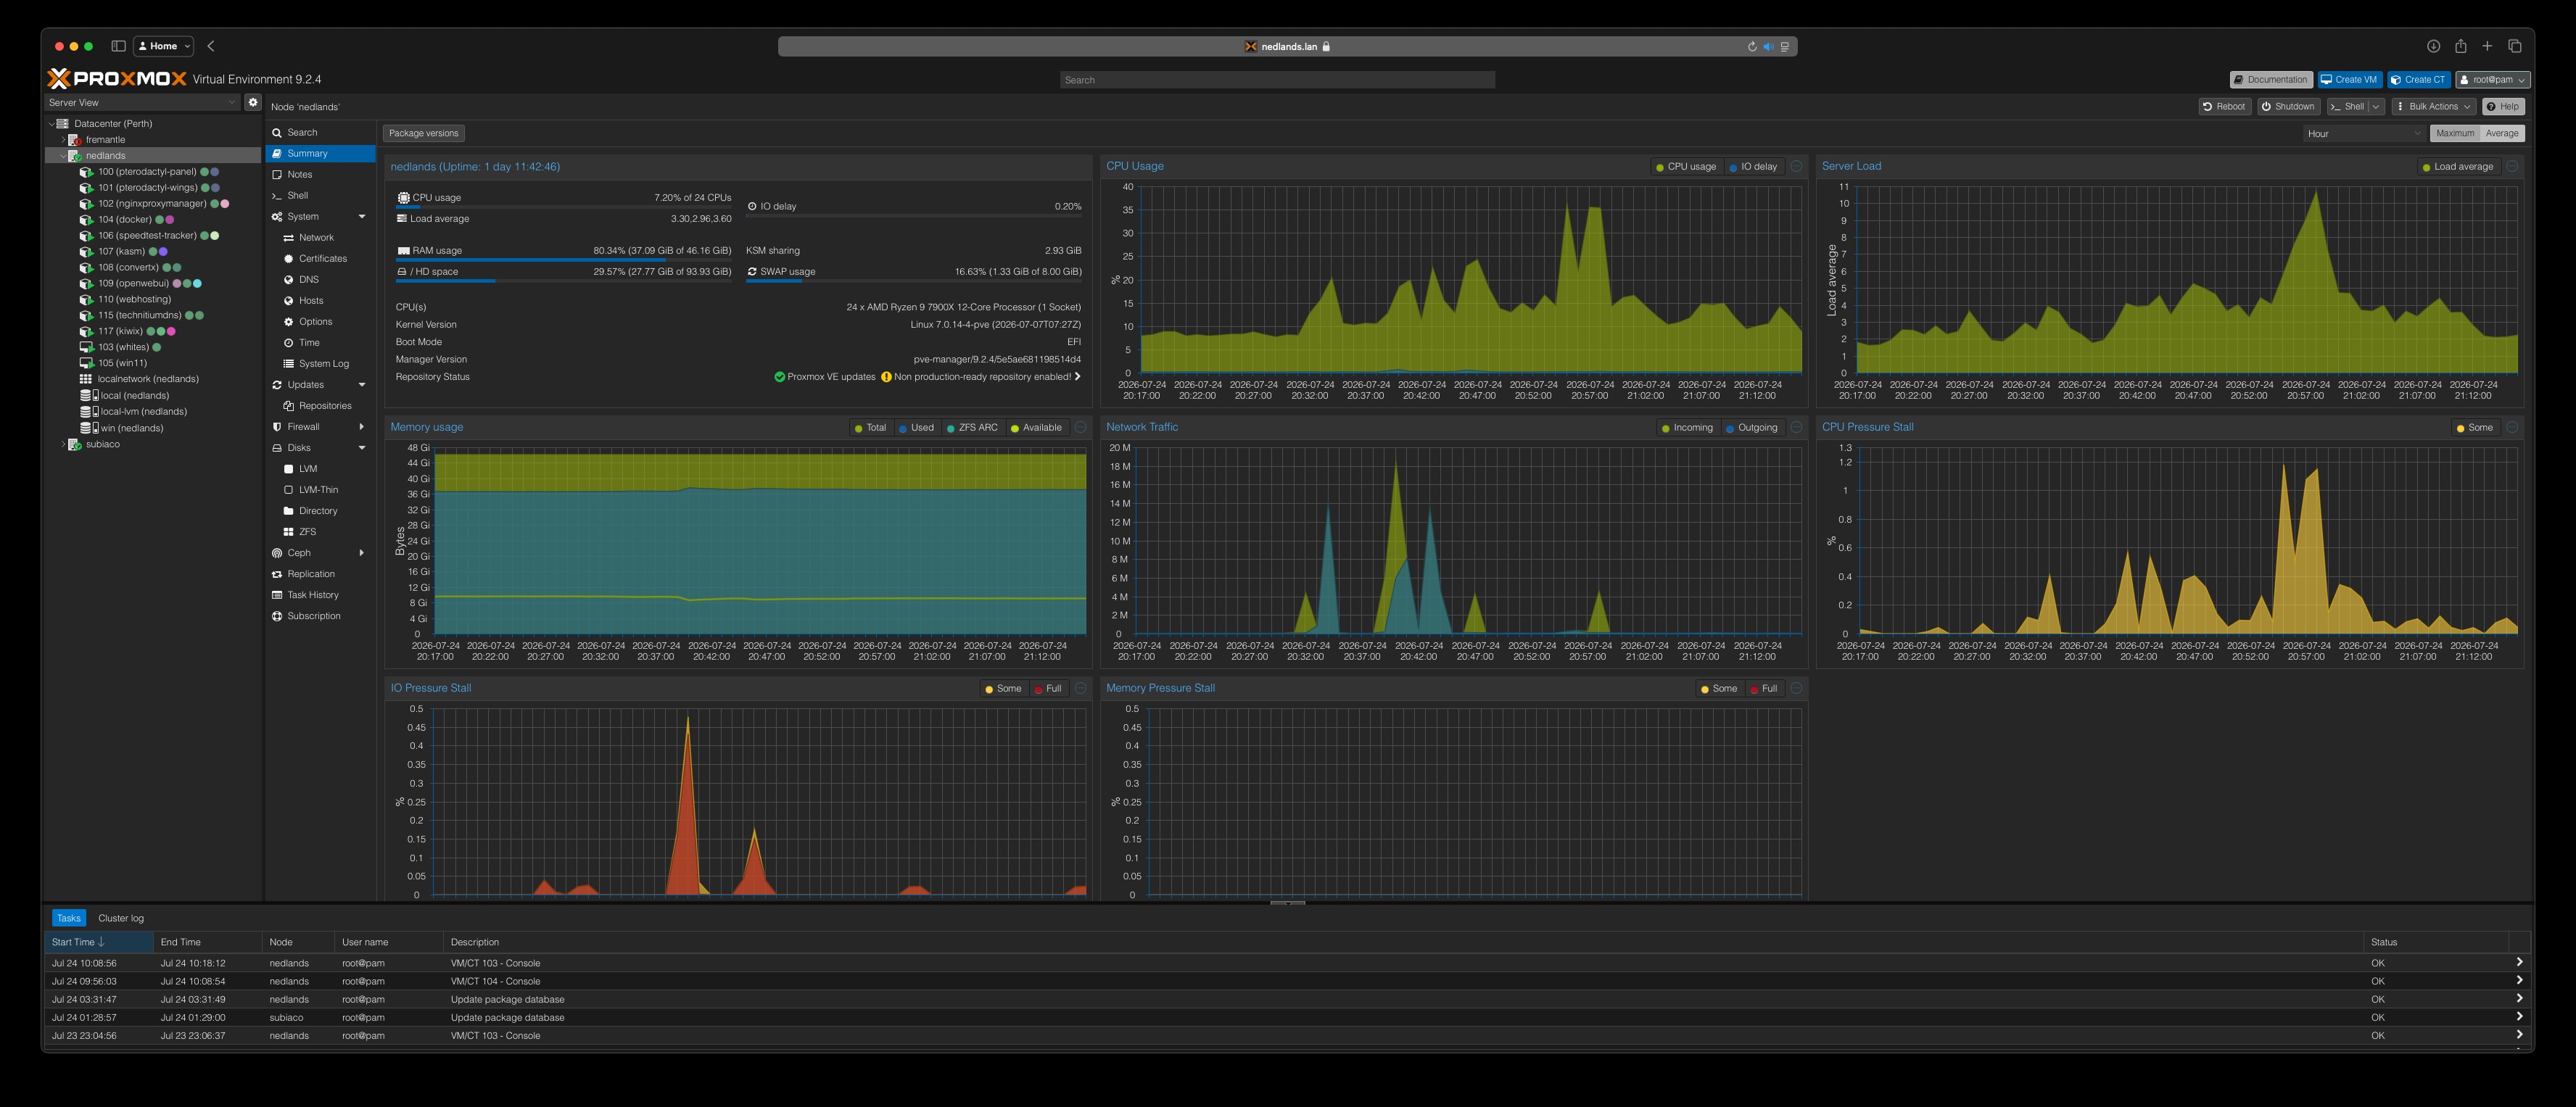Switch to the Cluster log tab
2576x1107 pixels.
pos(121,918)
